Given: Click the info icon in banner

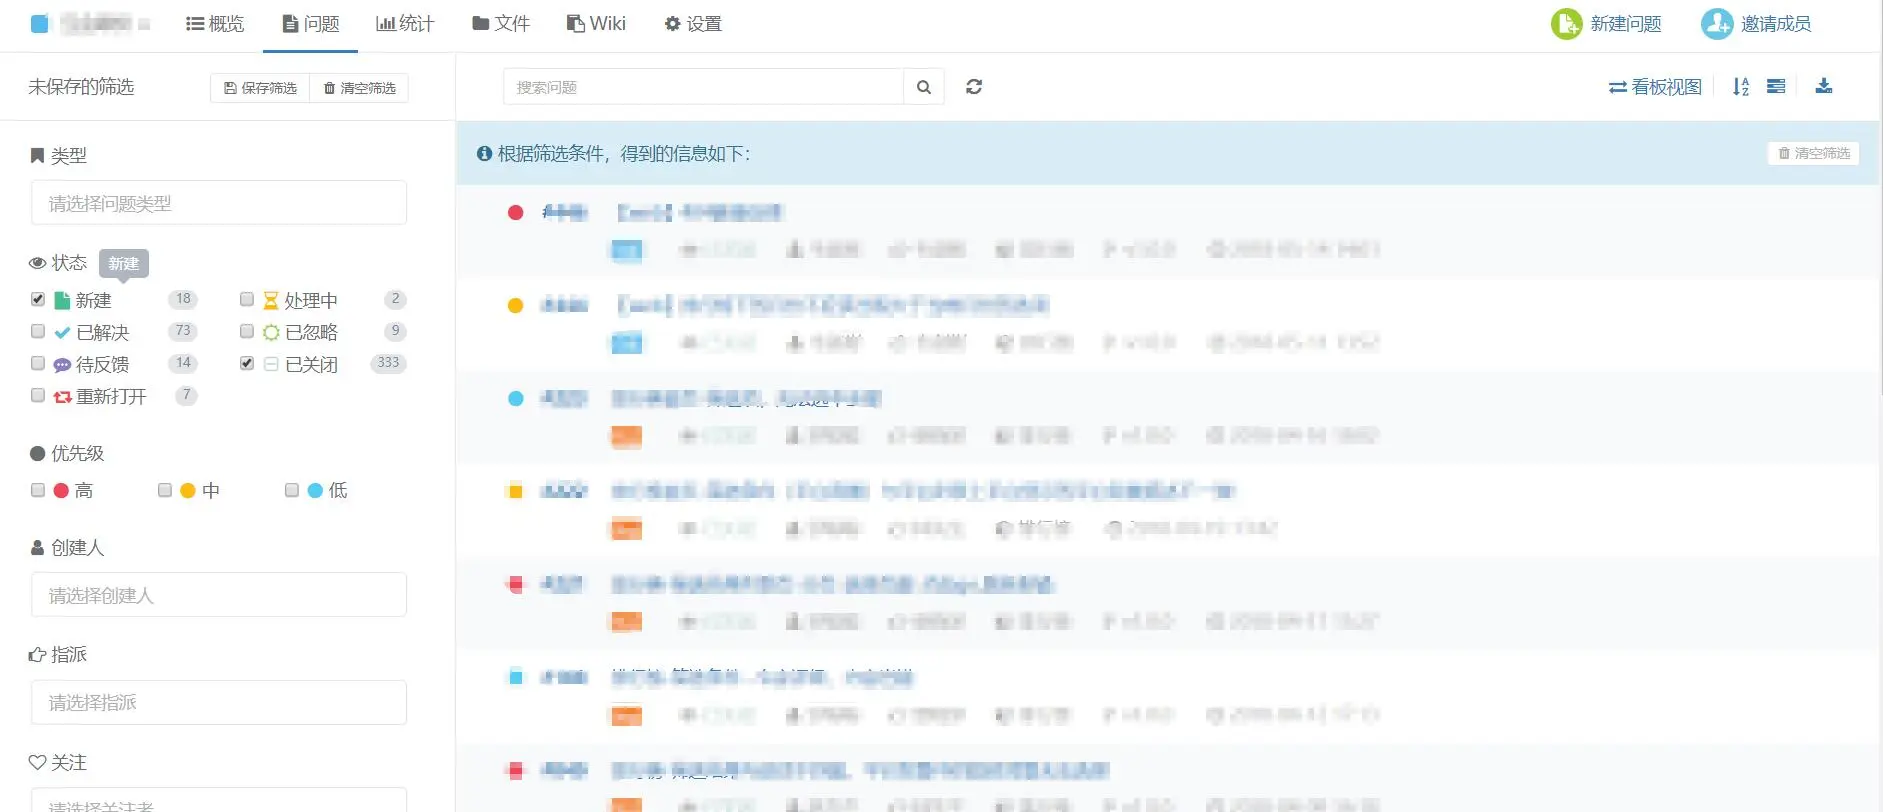Looking at the screenshot, I should (x=484, y=153).
